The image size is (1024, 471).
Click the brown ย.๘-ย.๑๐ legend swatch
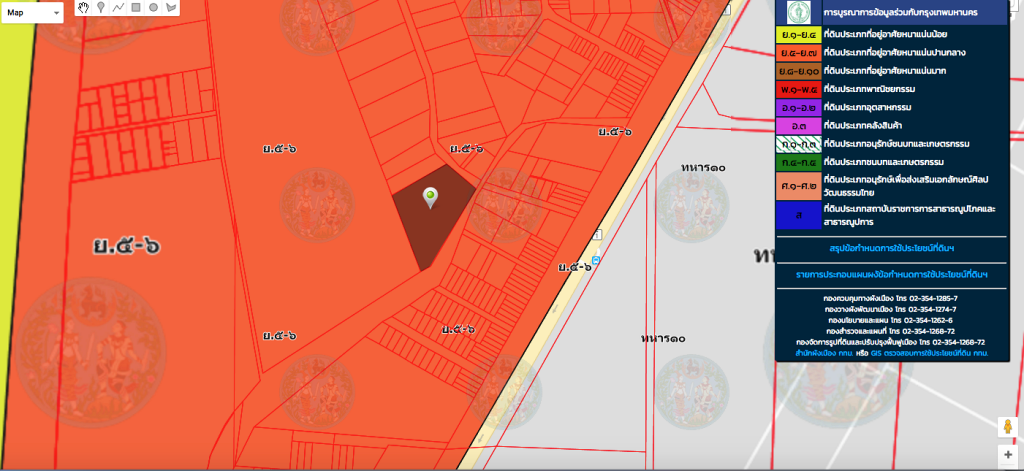(x=798, y=71)
